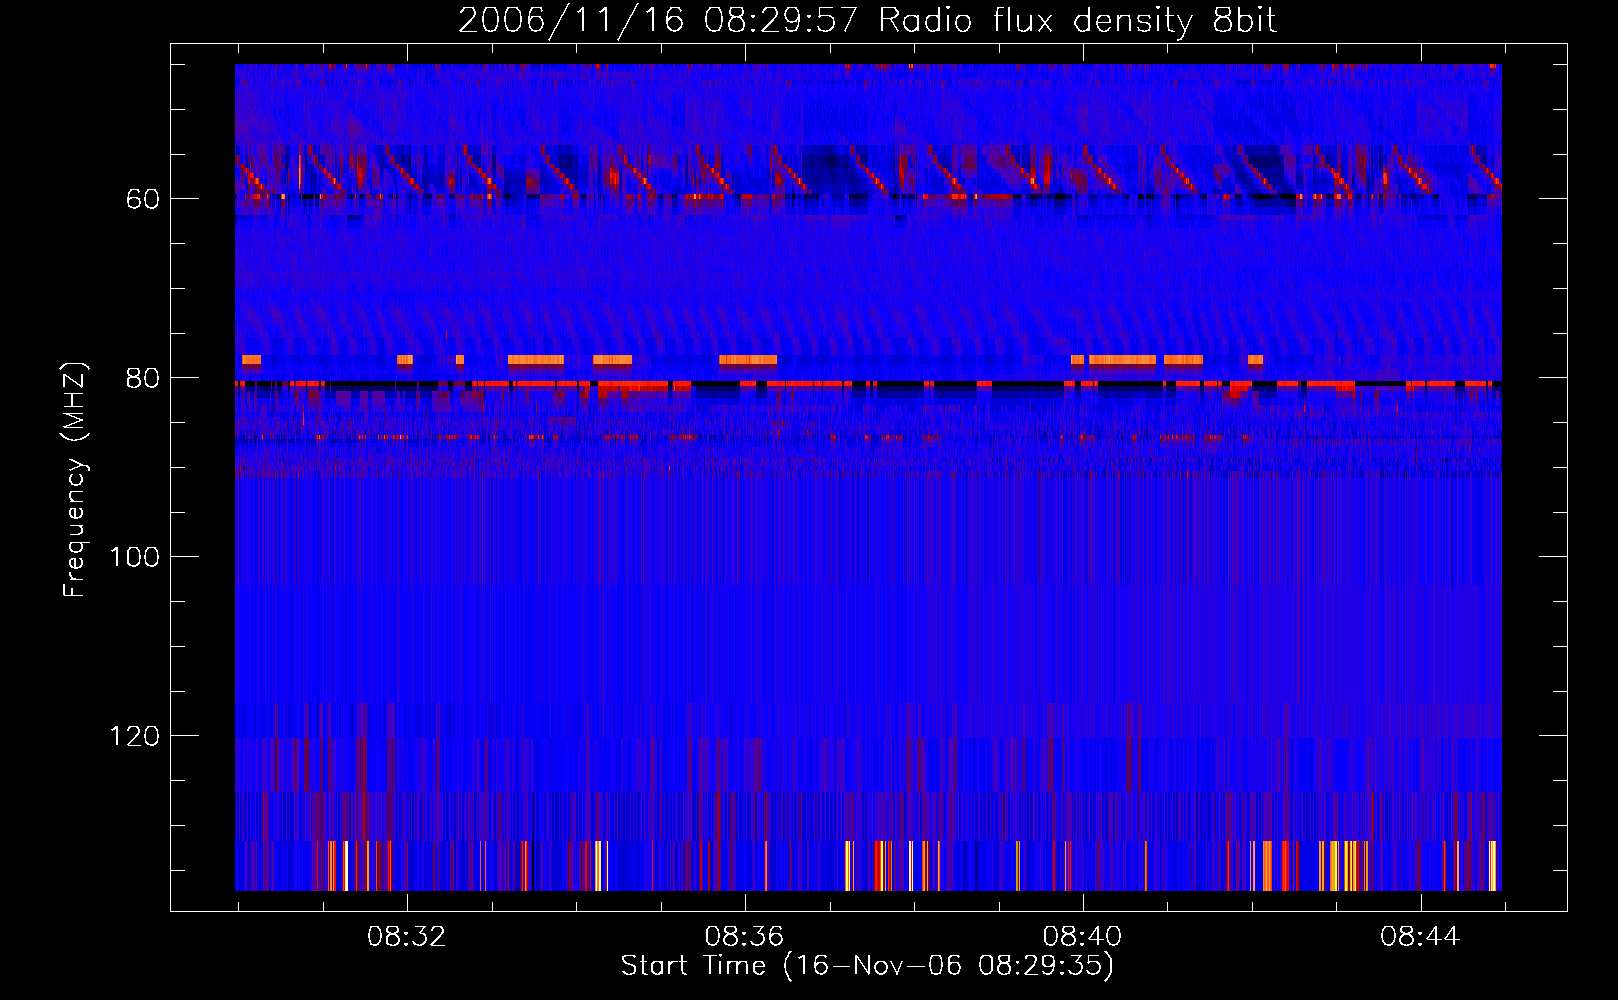Click the 'Start Time (16-Nov-06 08:29:35)' x-axis label

(867, 965)
